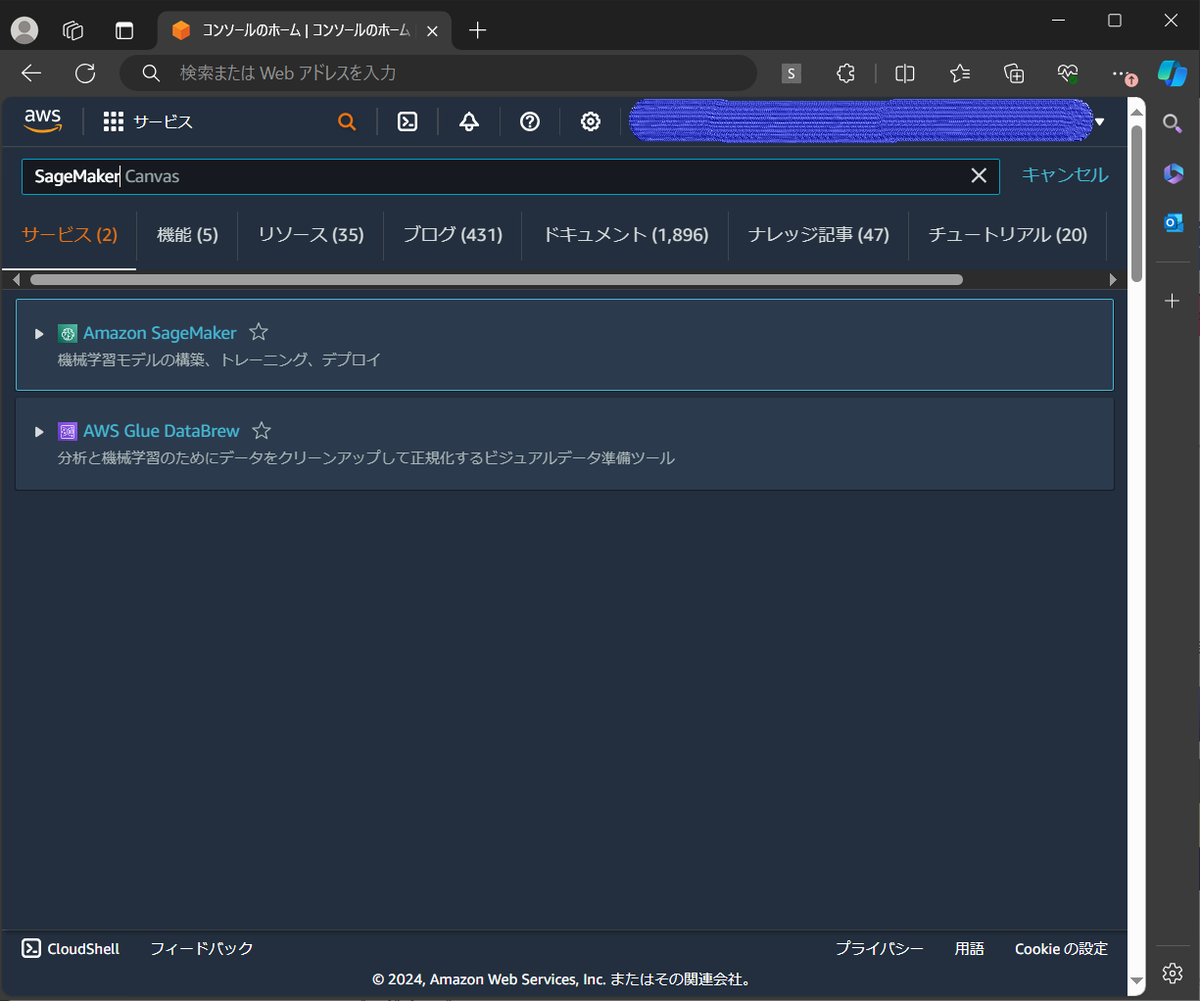Click the page vertical scrollbar
The height and width of the screenshot is (1001, 1200).
(x=1136, y=204)
